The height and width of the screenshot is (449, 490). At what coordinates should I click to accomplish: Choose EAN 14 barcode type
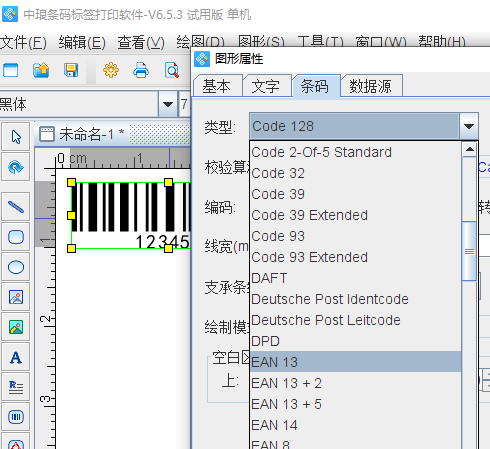click(355, 425)
